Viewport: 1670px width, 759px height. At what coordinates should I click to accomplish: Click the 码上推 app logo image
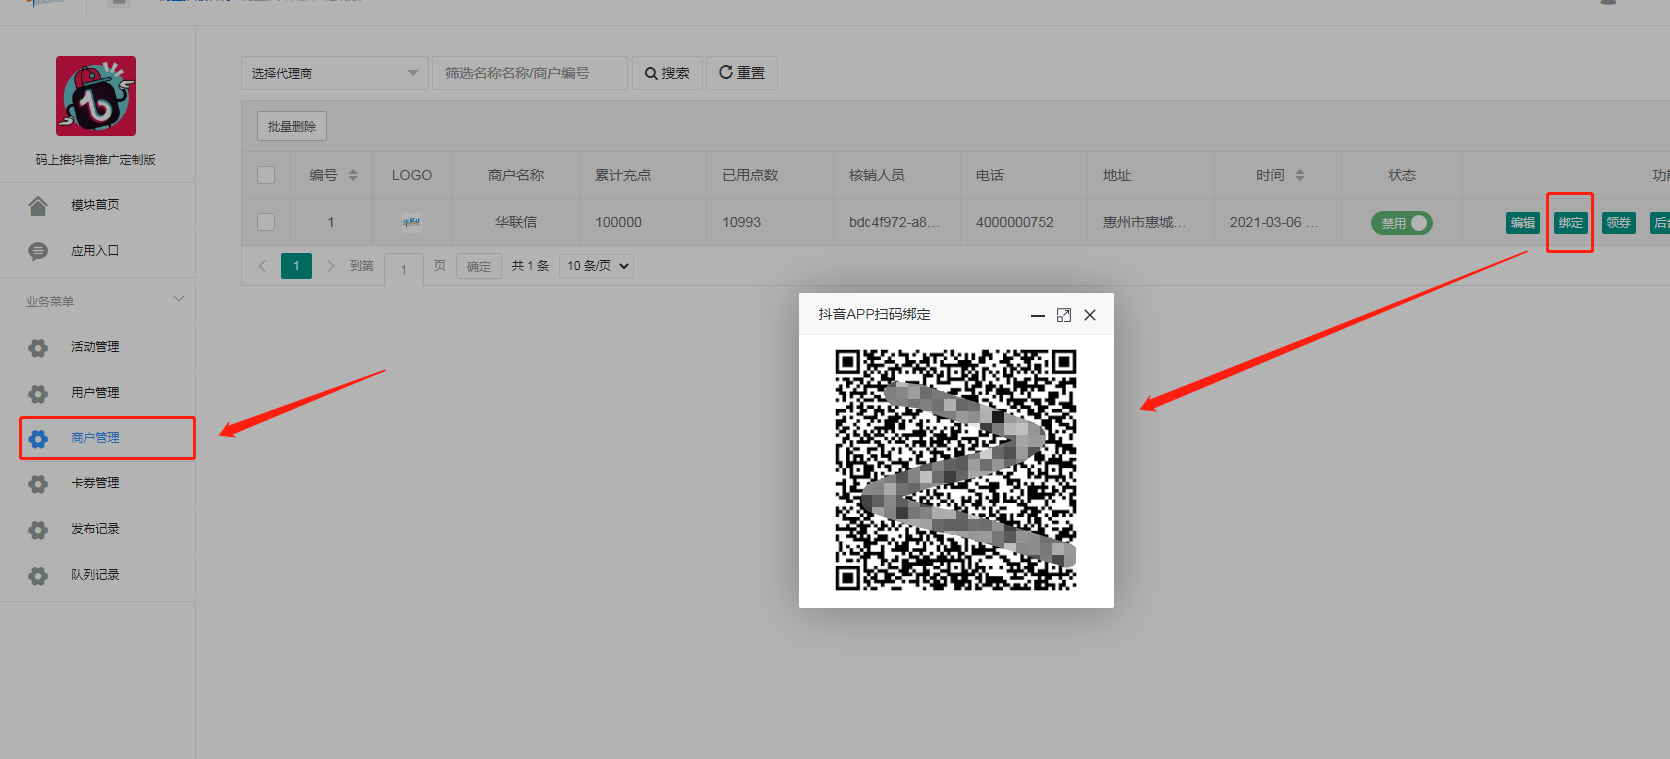[96, 96]
